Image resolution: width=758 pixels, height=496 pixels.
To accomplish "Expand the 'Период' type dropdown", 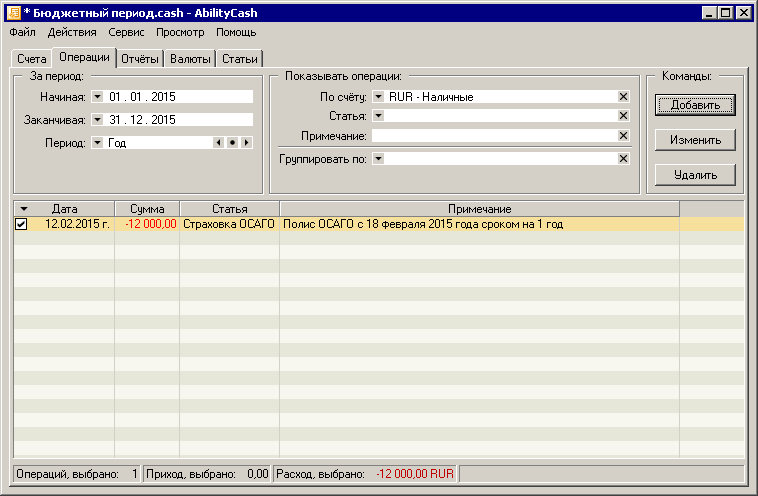I will click(x=97, y=143).
